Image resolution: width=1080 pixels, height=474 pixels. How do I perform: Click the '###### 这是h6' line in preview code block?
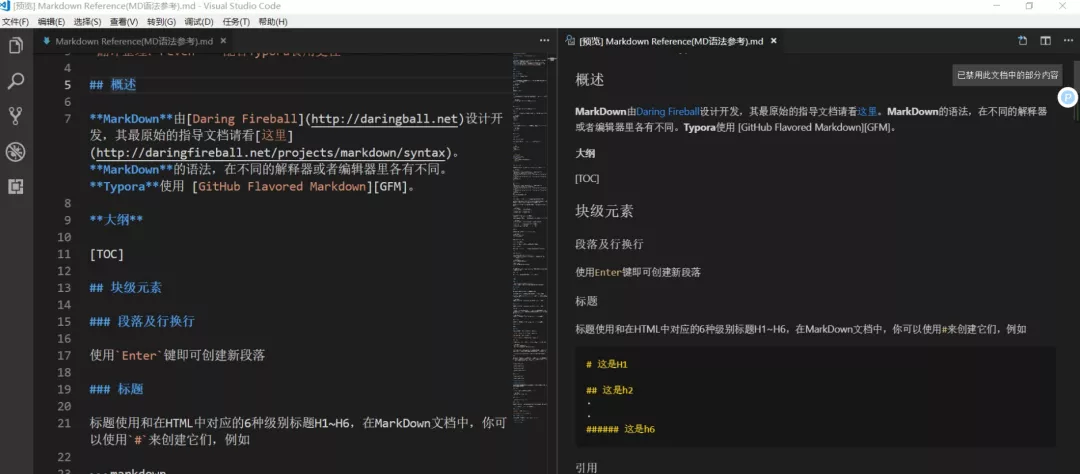point(620,429)
